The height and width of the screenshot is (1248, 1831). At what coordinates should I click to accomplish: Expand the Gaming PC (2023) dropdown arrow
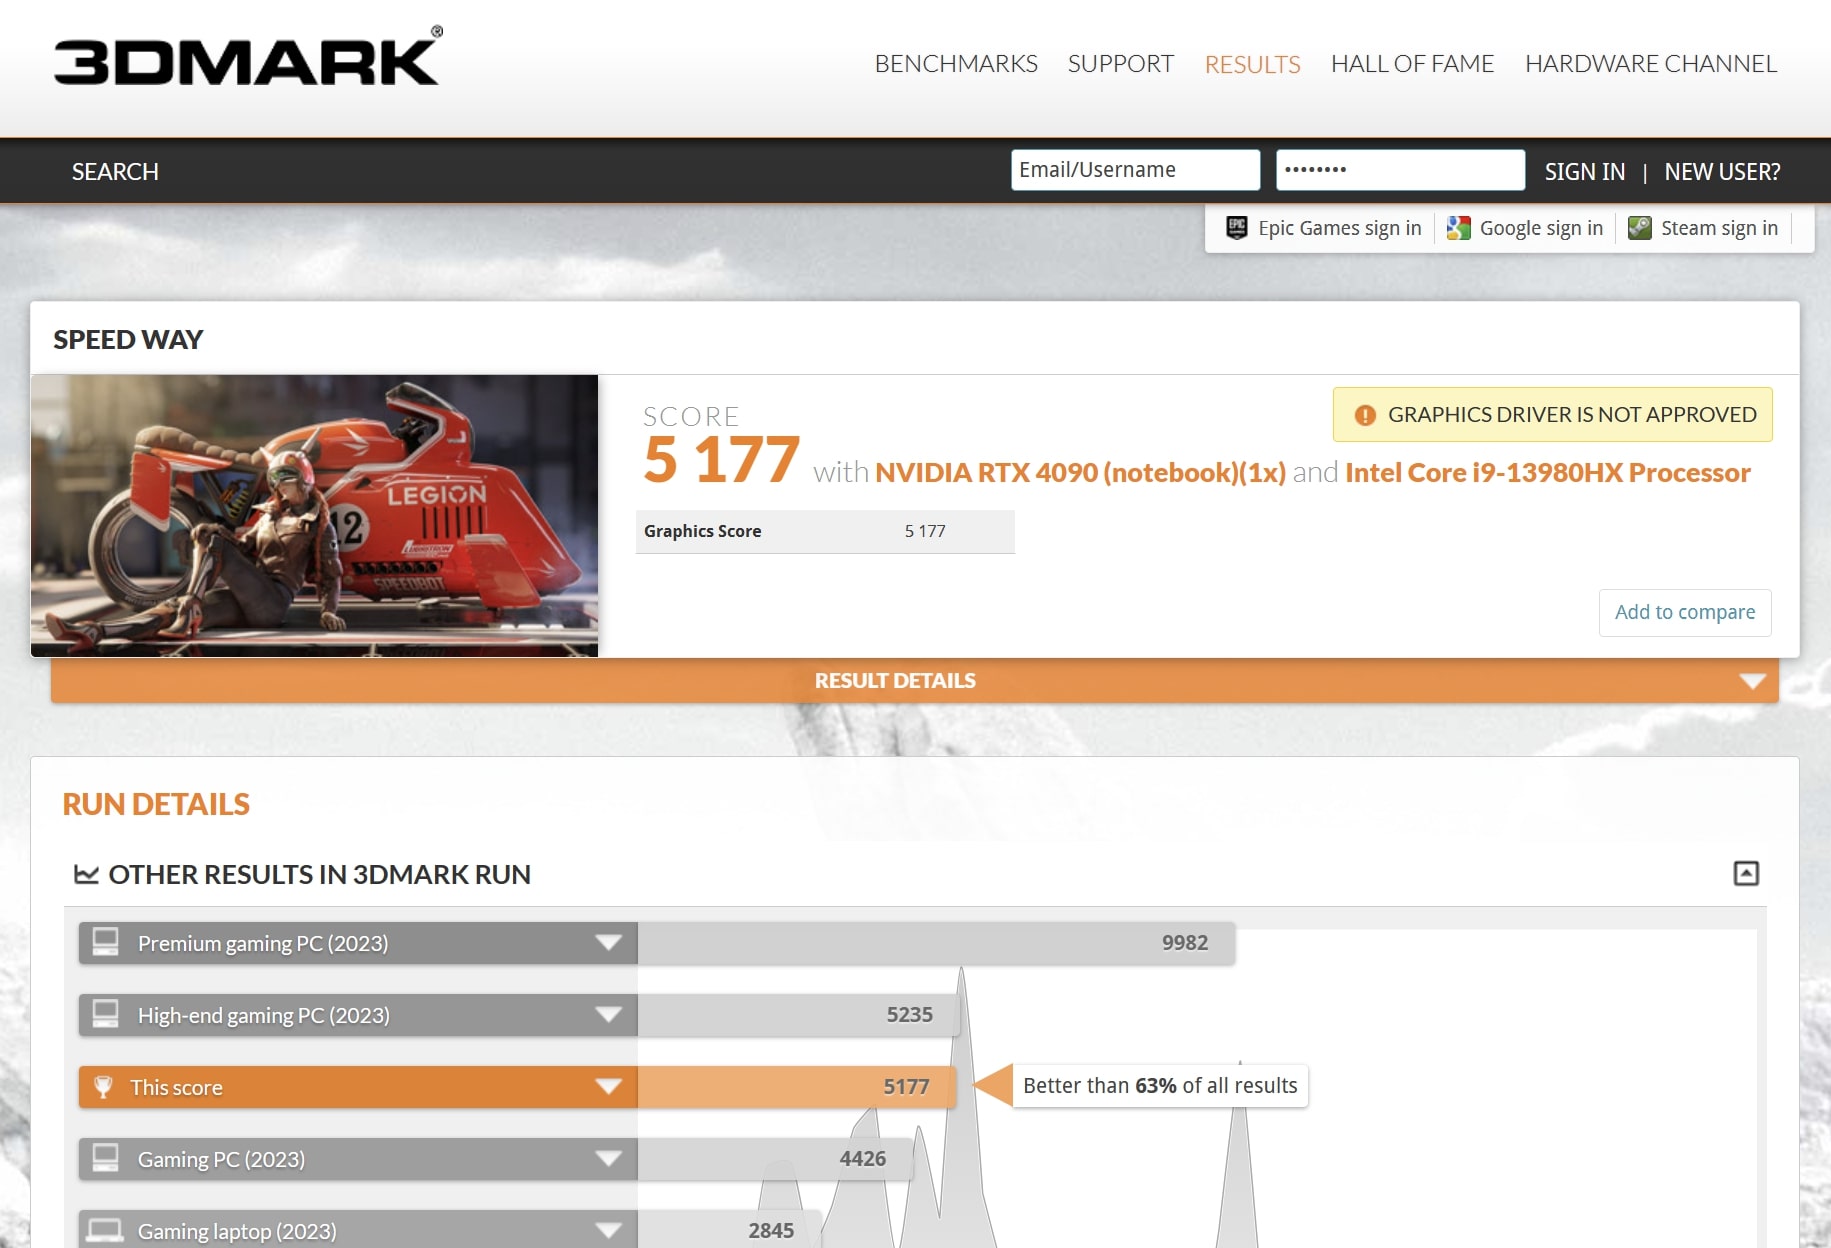(x=608, y=1158)
